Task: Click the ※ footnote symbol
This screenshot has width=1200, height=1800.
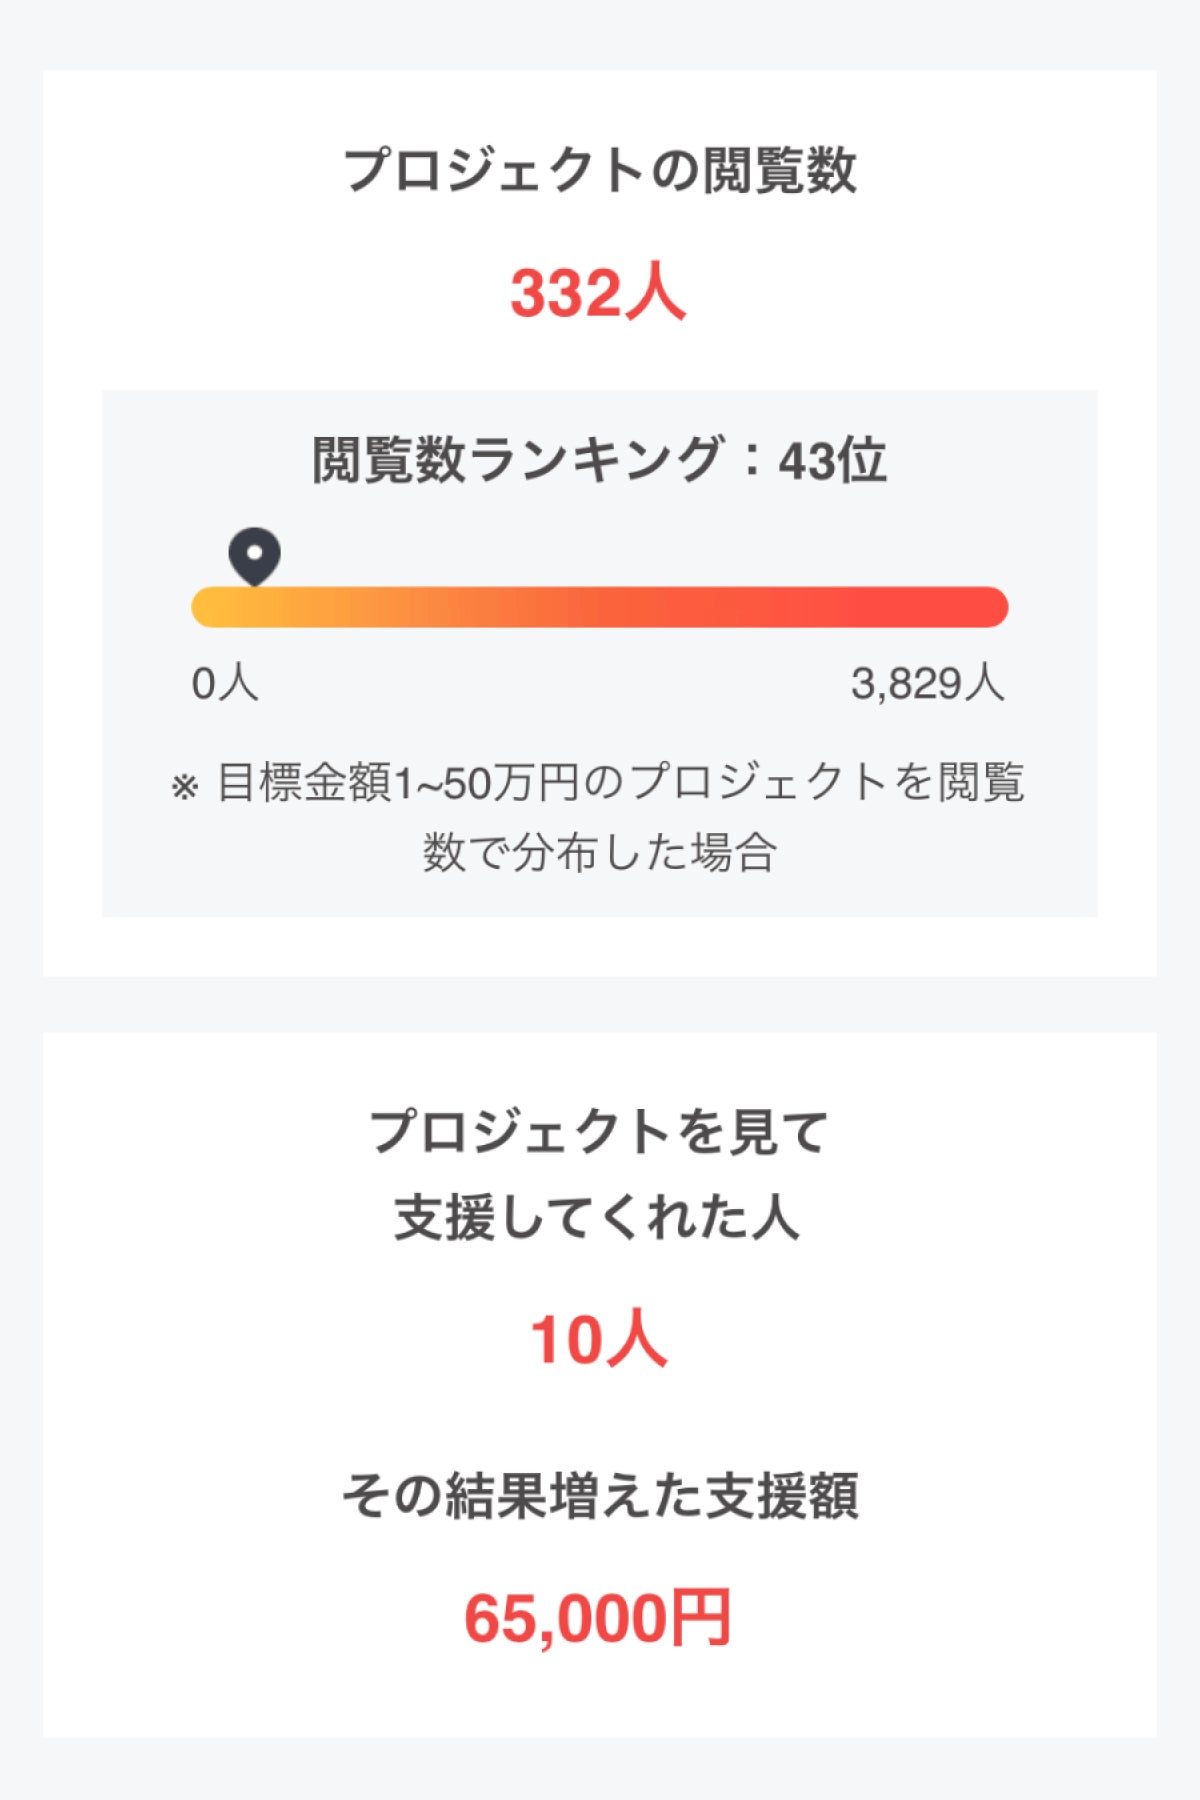Action: pos(185,787)
